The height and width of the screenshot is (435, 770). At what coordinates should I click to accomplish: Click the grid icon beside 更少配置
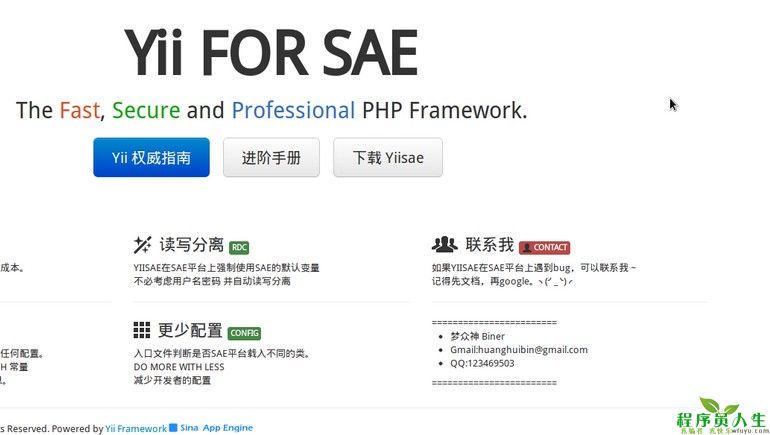[142, 330]
